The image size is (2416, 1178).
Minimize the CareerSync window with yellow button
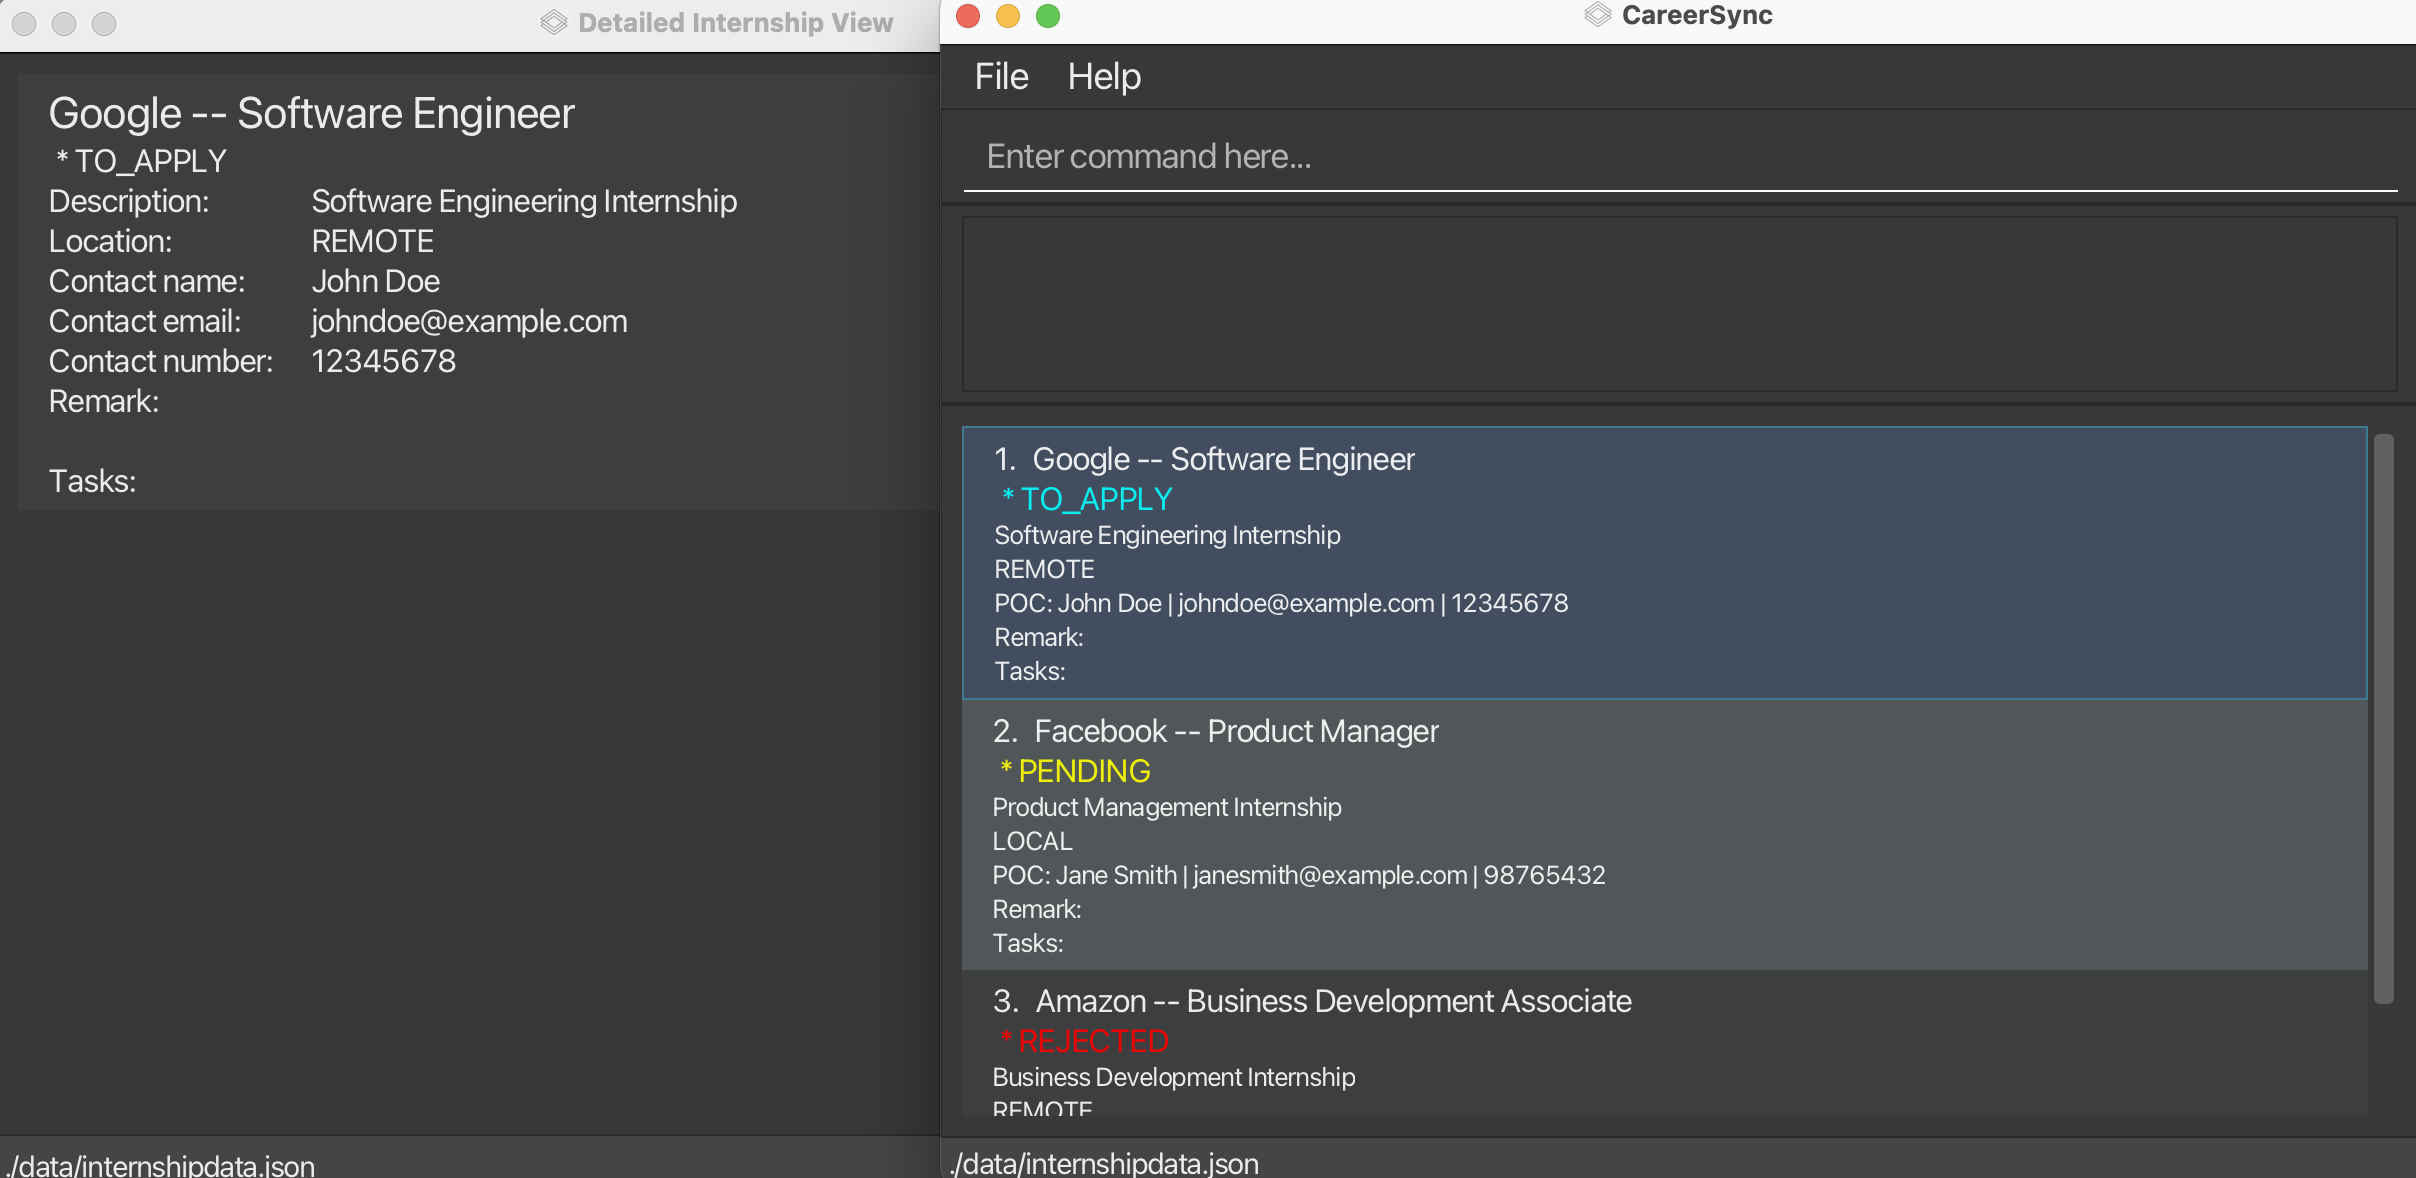click(1007, 16)
